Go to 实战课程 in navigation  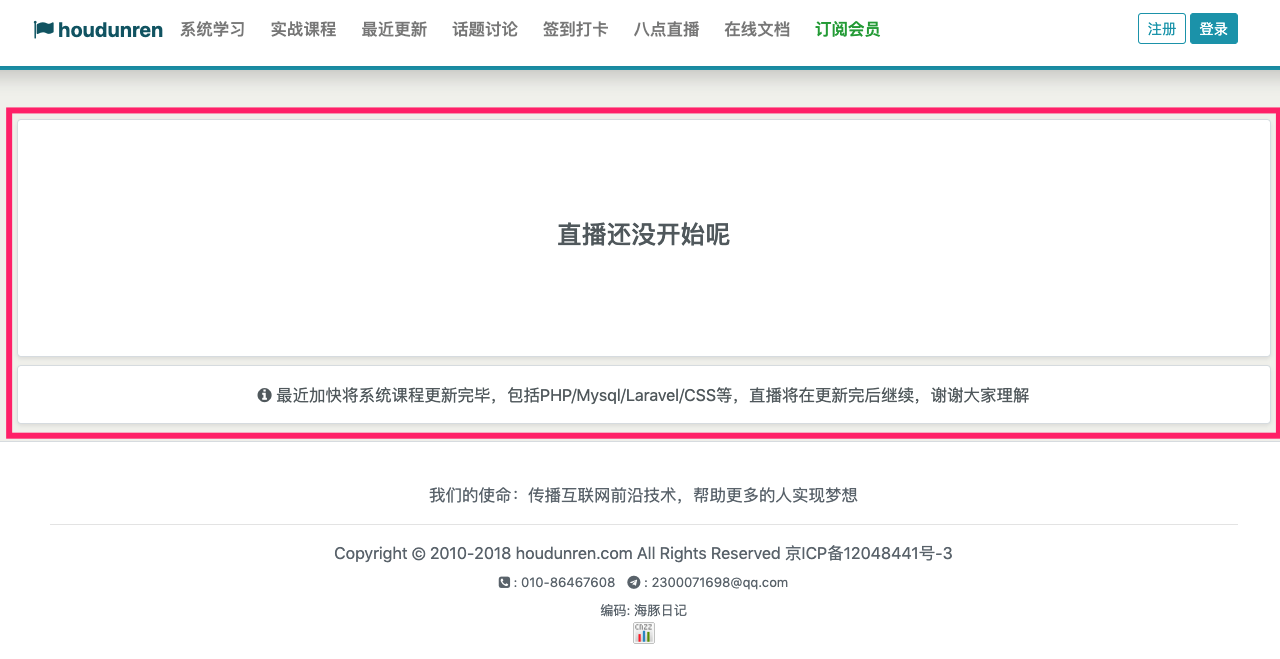click(303, 29)
